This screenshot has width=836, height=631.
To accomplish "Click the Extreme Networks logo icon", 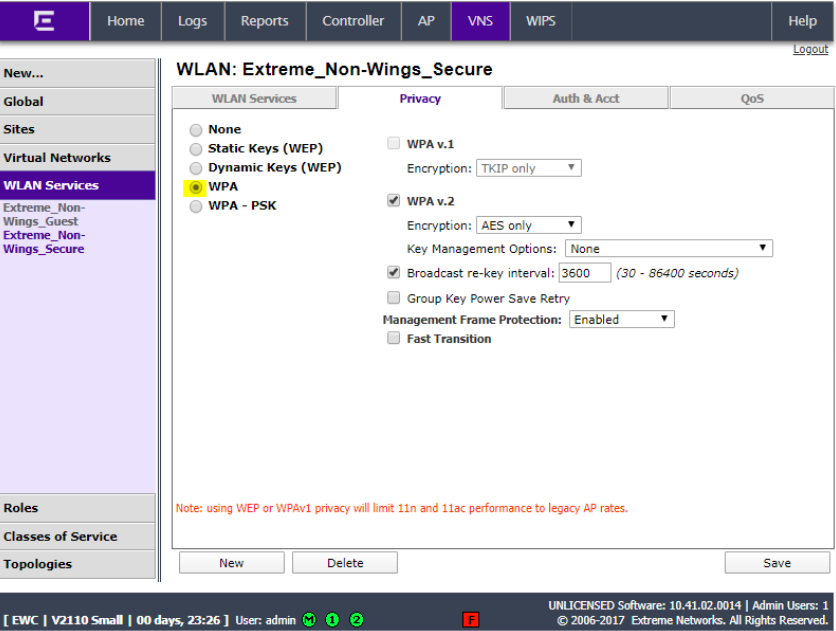I will 44,21.
